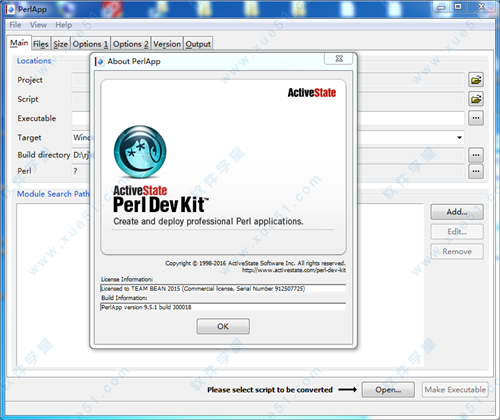Switch to the Version tab
The image size is (500, 420).
pyautogui.click(x=167, y=44)
